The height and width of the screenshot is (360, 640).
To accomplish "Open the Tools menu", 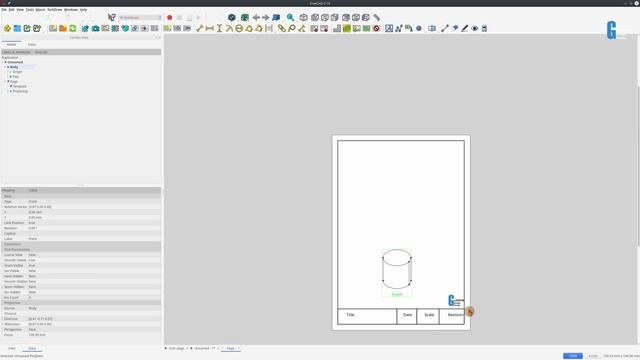I will point(30,9).
